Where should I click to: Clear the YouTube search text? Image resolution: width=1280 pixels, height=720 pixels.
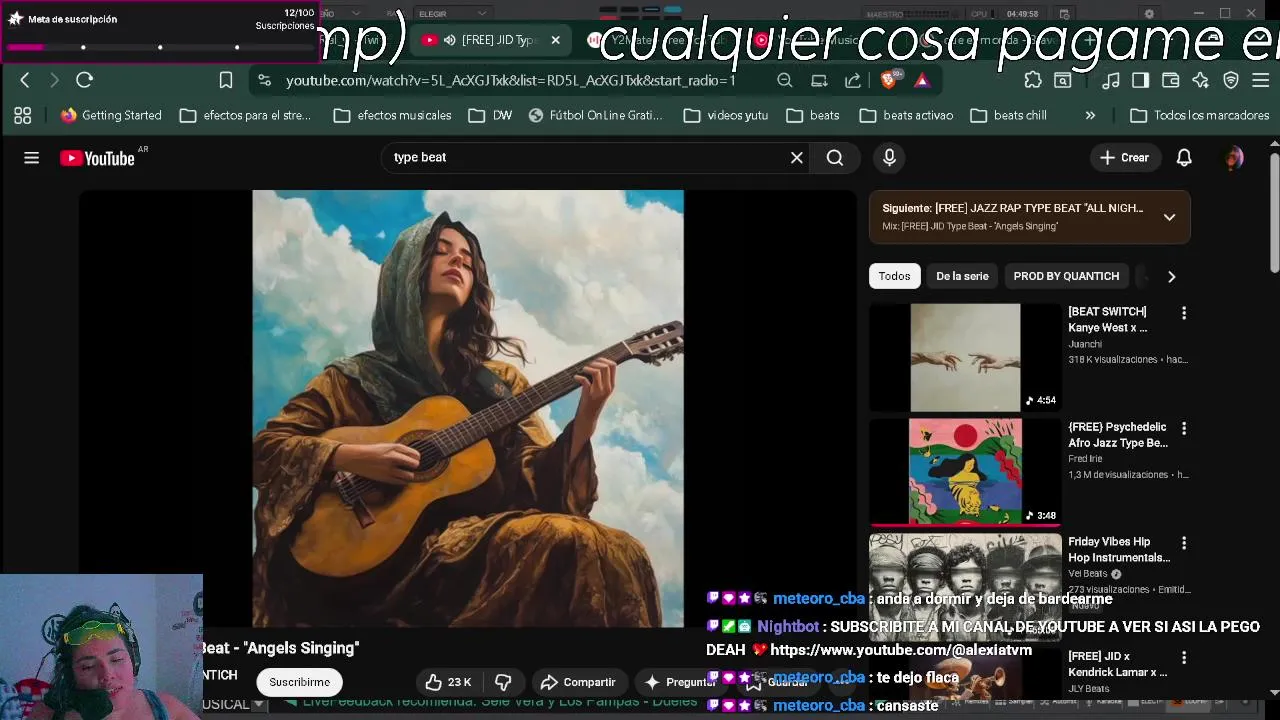[797, 157]
